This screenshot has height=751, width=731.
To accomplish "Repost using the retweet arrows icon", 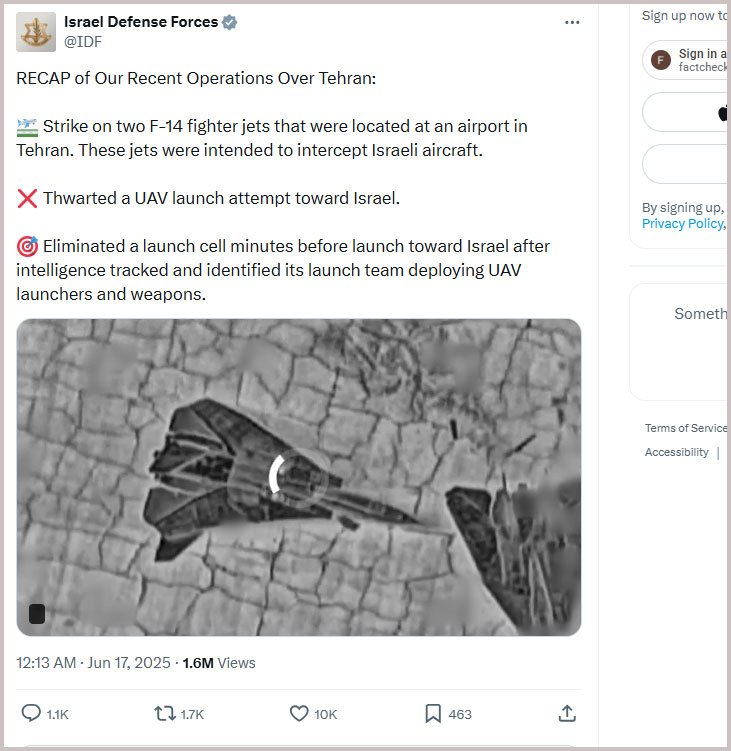I will pos(165,713).
